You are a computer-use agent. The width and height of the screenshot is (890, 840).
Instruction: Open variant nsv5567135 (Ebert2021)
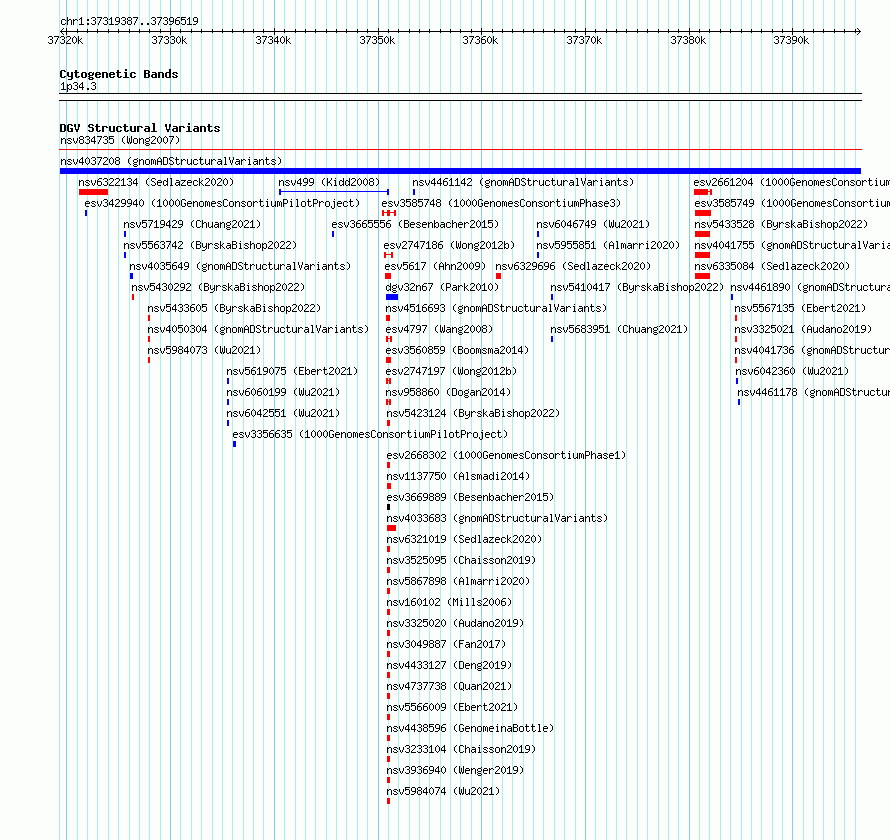tap(800, 308)
